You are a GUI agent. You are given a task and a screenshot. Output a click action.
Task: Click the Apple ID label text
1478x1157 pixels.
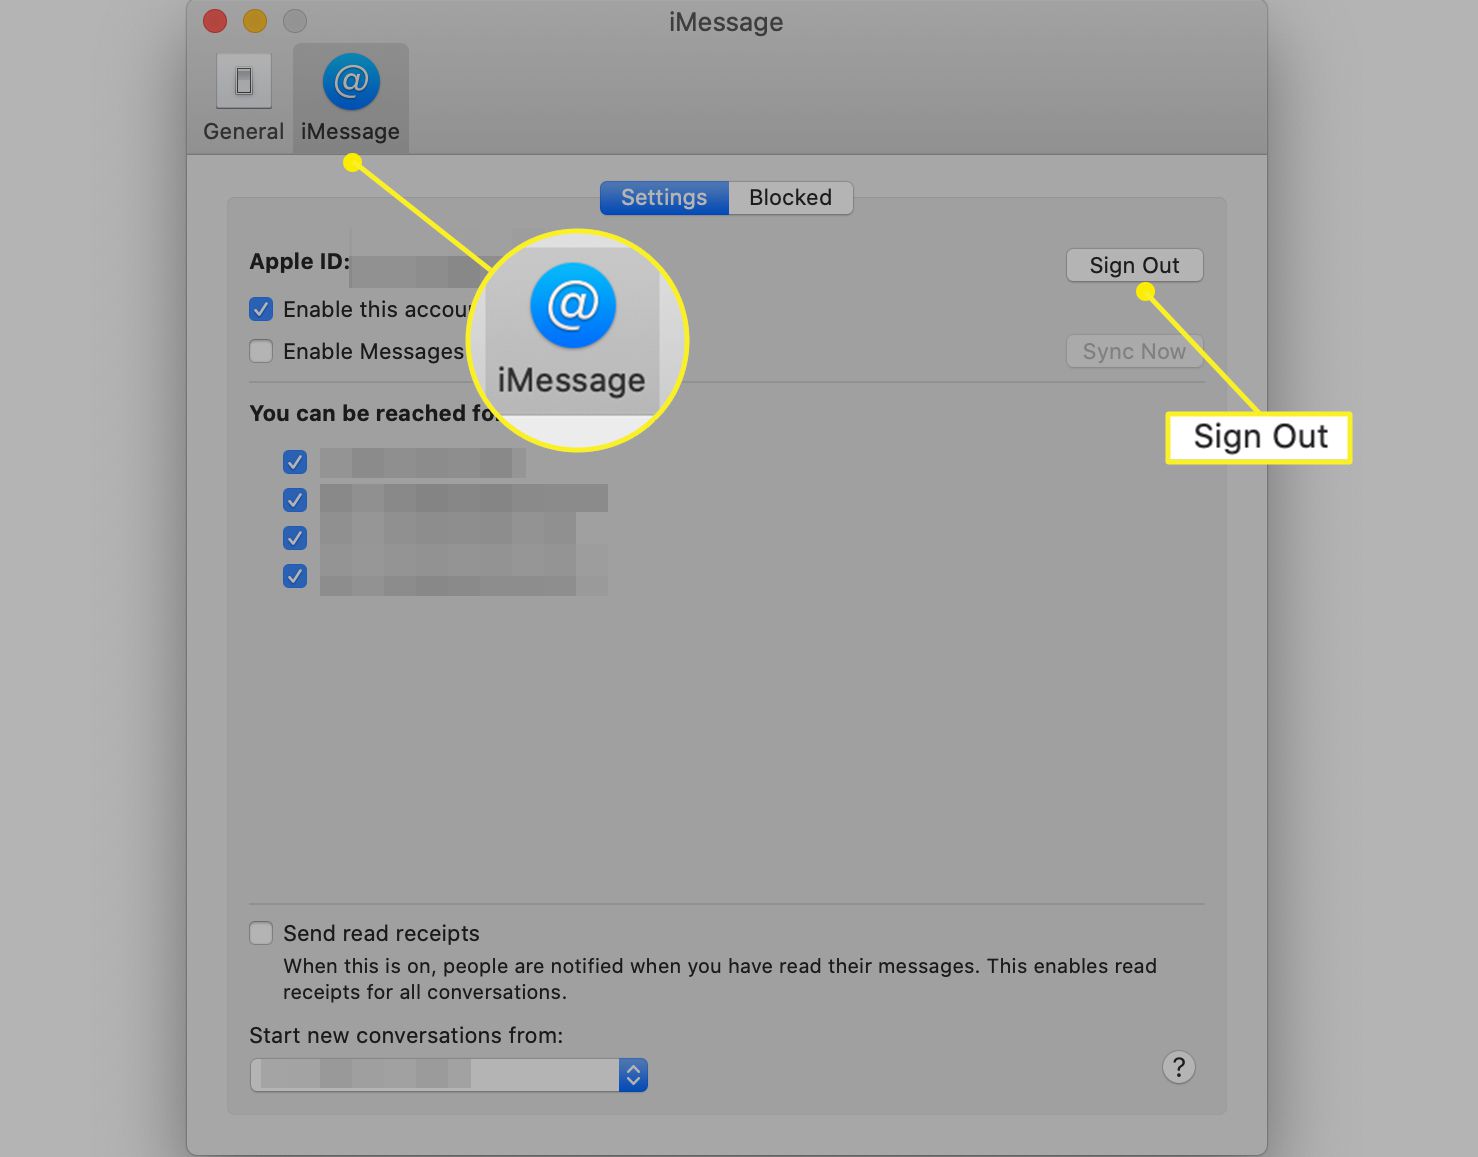(299, 262)
